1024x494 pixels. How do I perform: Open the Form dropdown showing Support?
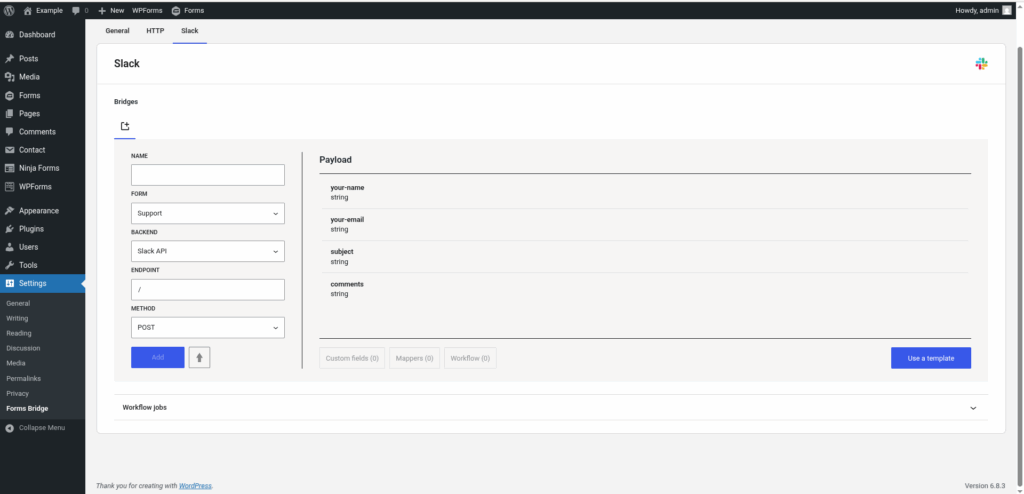click(208, 213)
